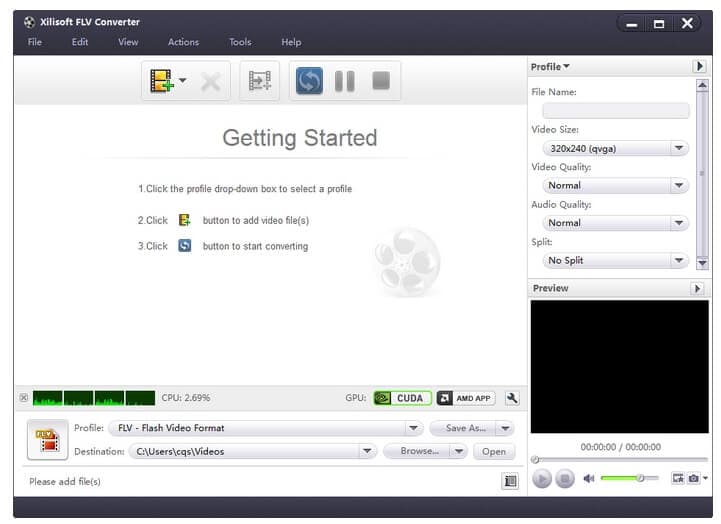
Task: Open the Edit menu
Action: pos(80,42)
